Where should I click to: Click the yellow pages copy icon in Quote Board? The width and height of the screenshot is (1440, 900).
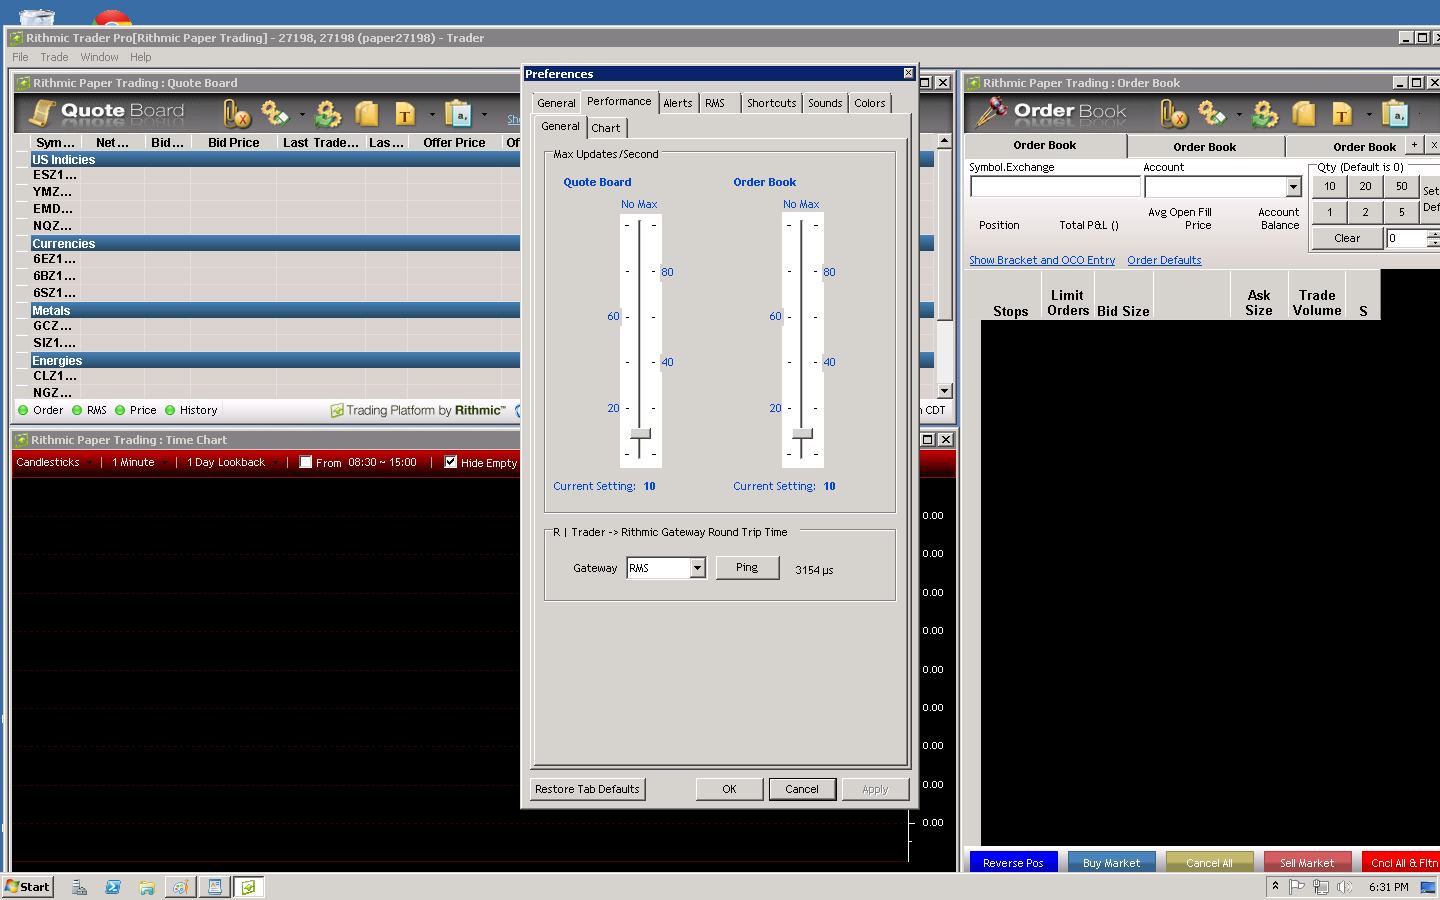point(367,114)
